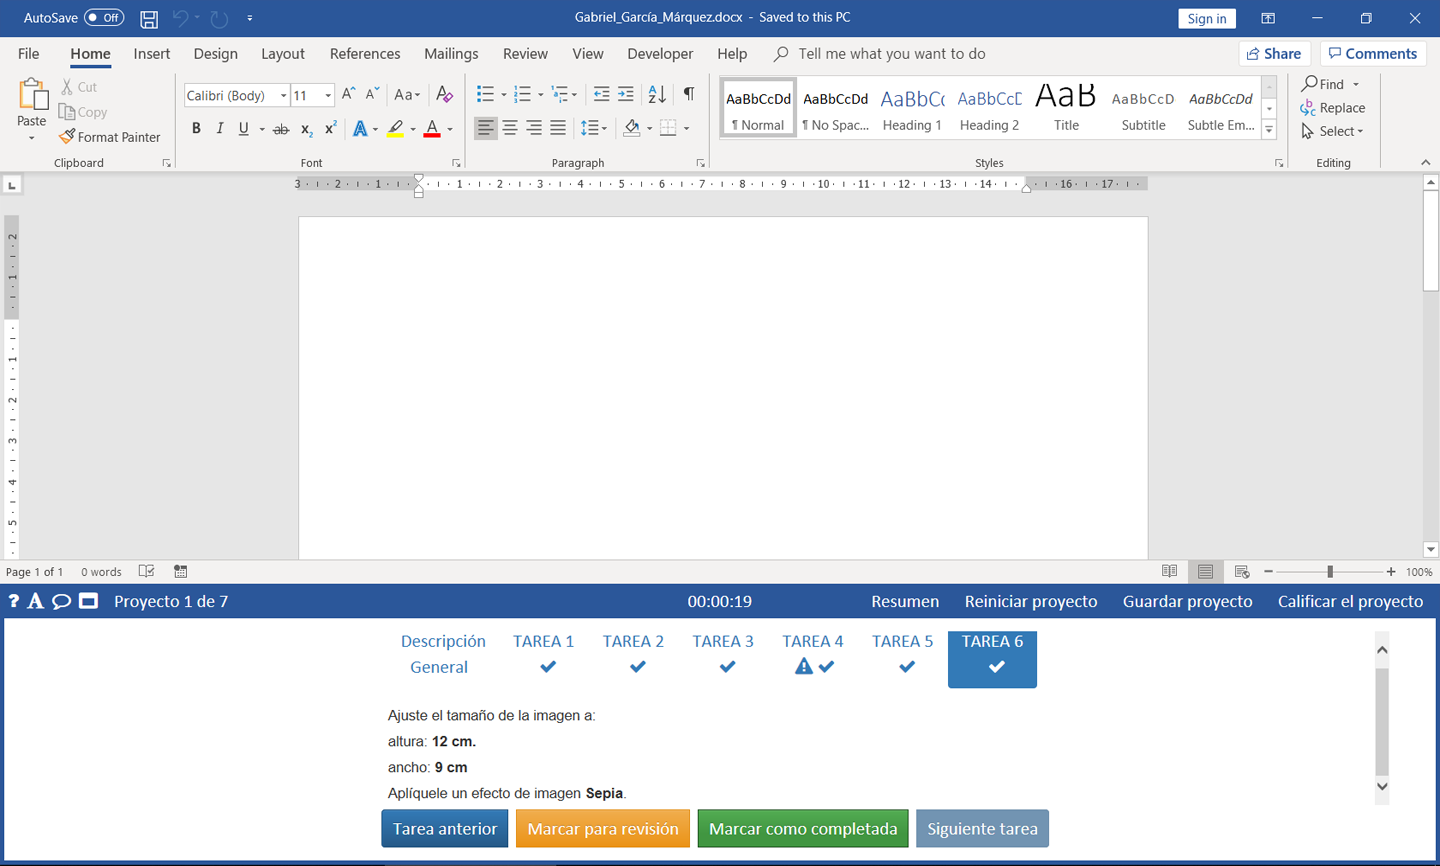
Task: Click Marcar como completada button
Action: pos(803,829)
